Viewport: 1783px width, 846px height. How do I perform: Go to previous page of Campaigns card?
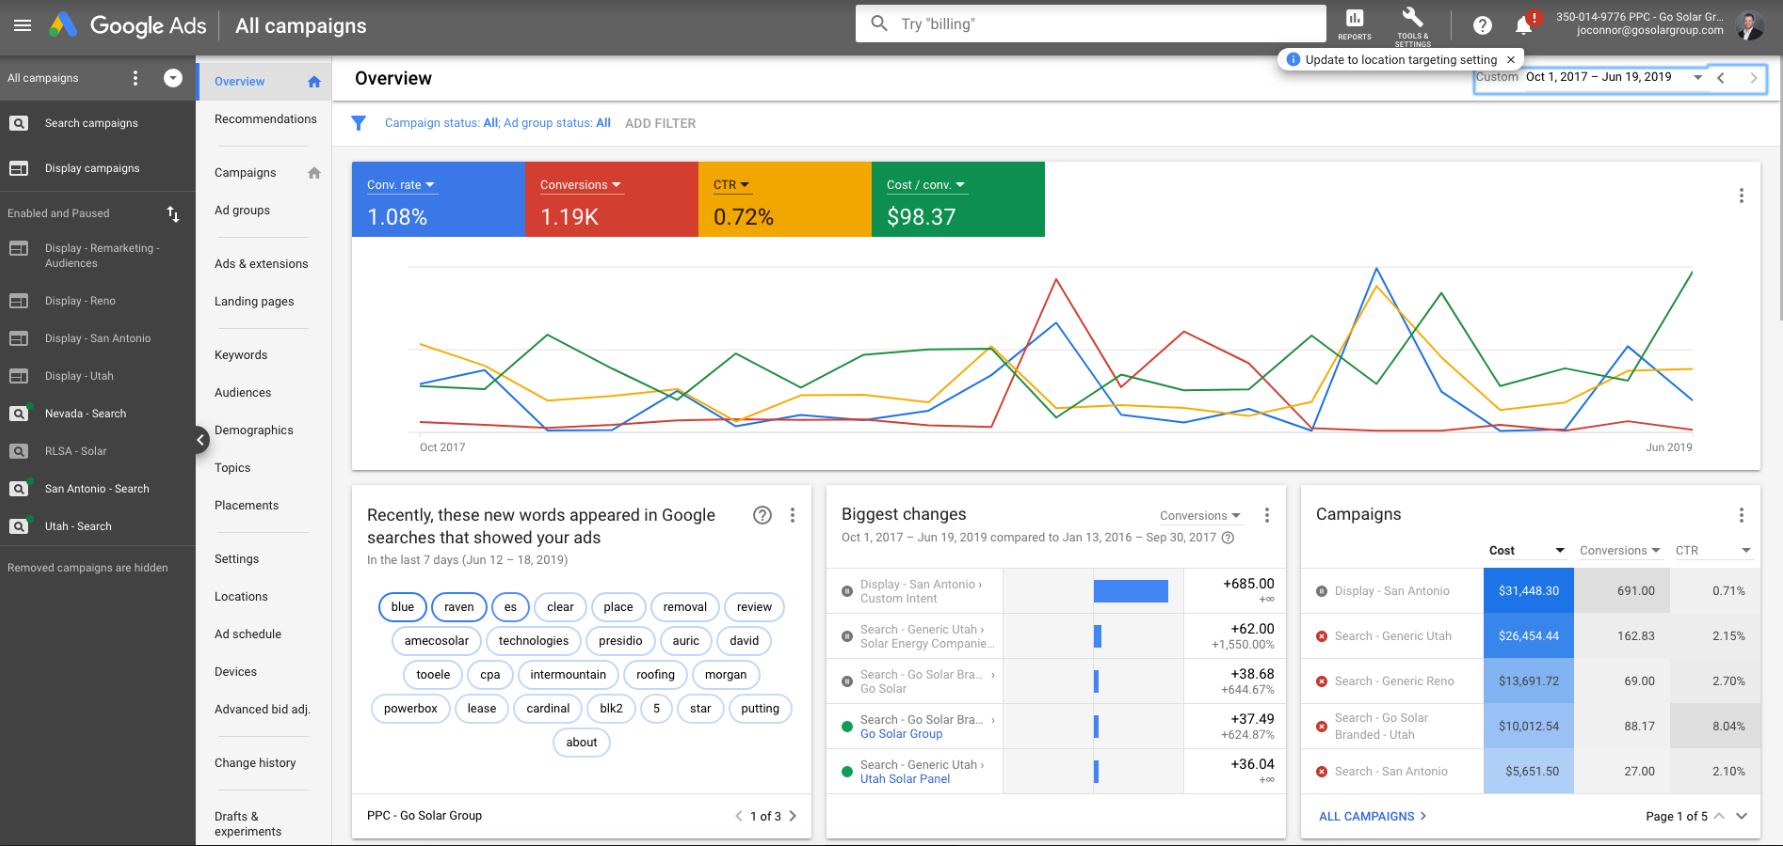click(1719, 816)
